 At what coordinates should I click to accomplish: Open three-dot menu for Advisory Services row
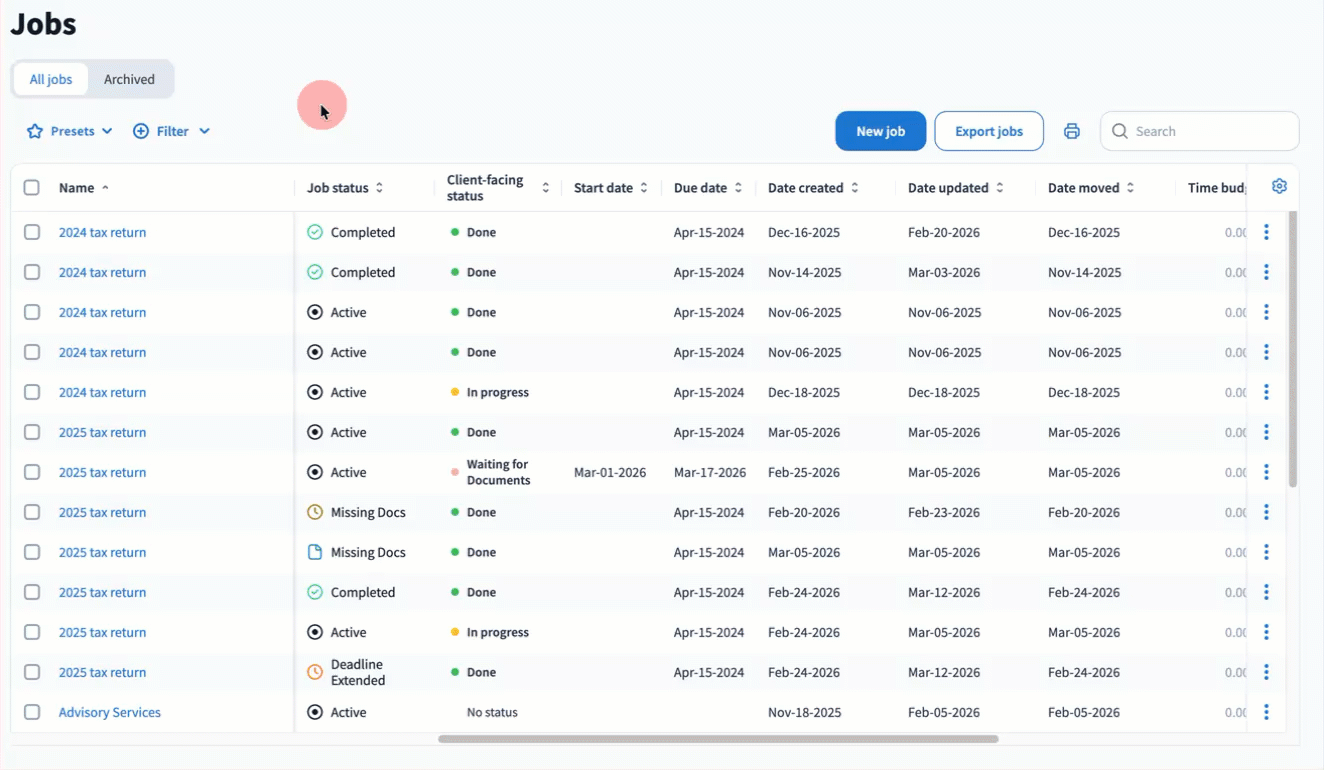pos(1266,712)
